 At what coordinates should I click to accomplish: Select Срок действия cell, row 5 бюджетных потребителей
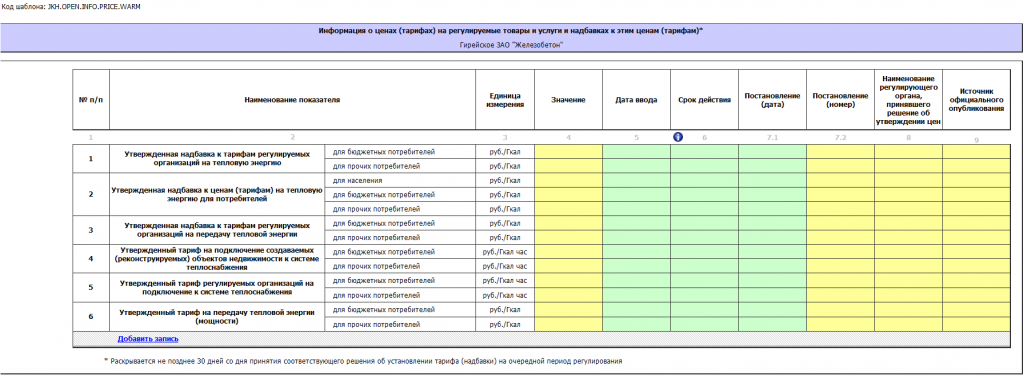coord(705,281)
